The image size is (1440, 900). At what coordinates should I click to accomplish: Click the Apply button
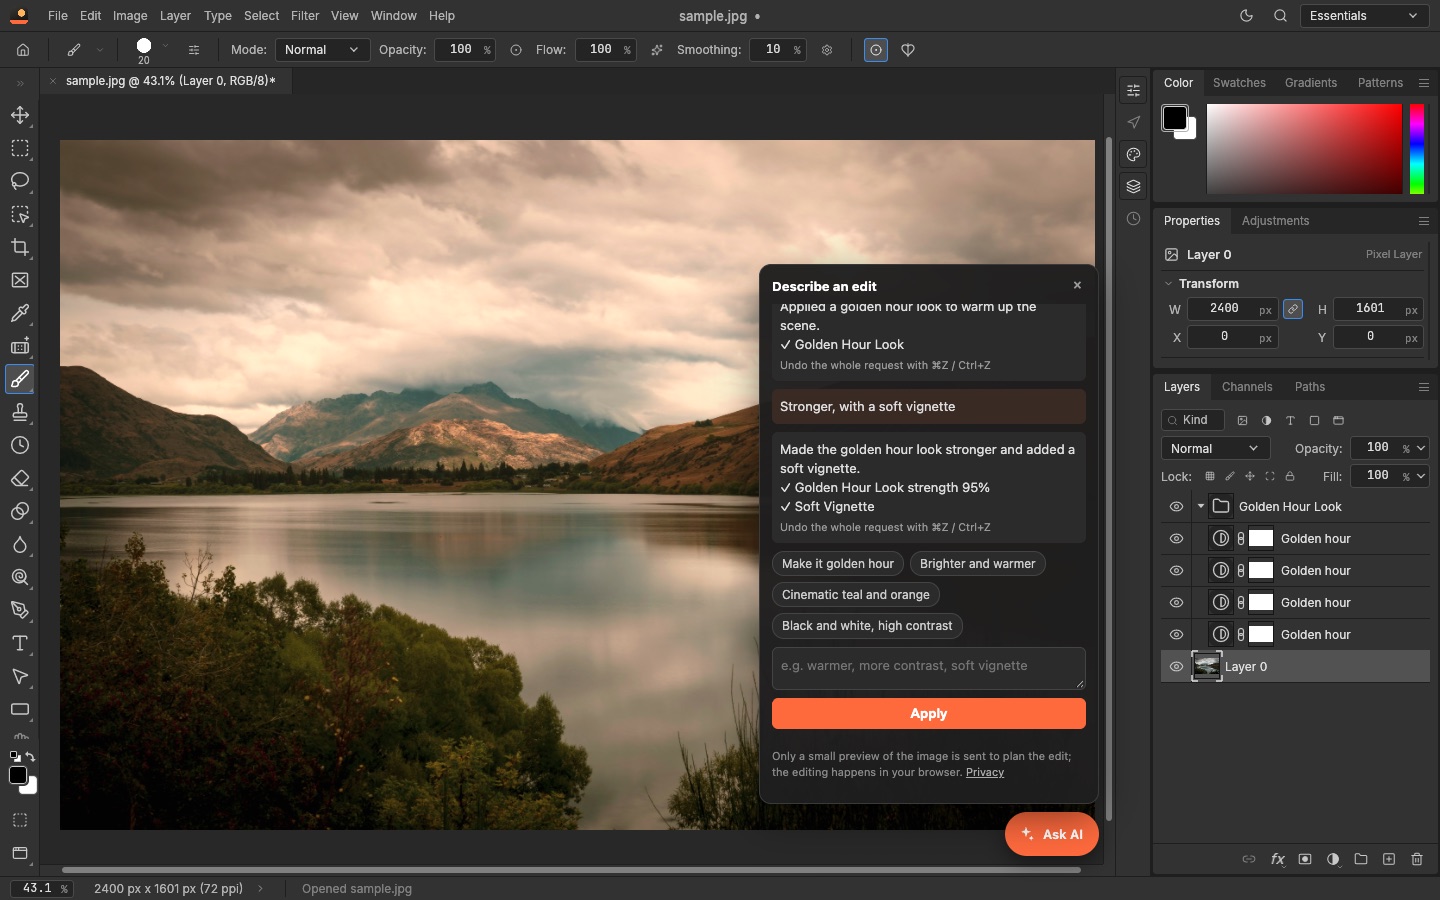(x=929, y=714)
